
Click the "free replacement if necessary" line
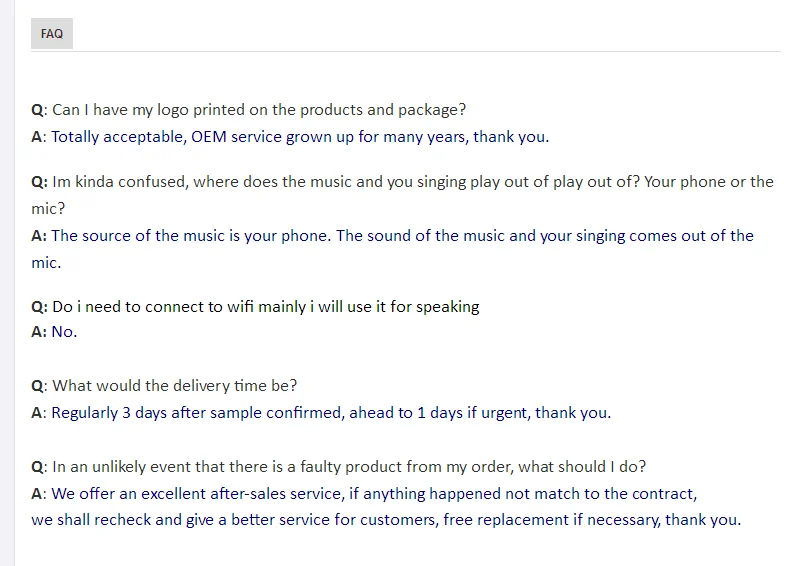click(386, 520)
